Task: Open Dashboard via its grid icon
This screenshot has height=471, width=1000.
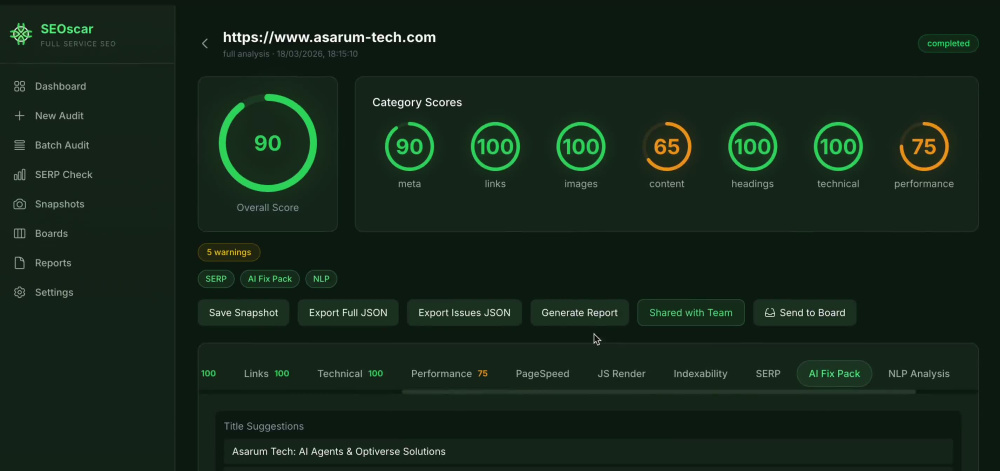Action: coord(20,86)
